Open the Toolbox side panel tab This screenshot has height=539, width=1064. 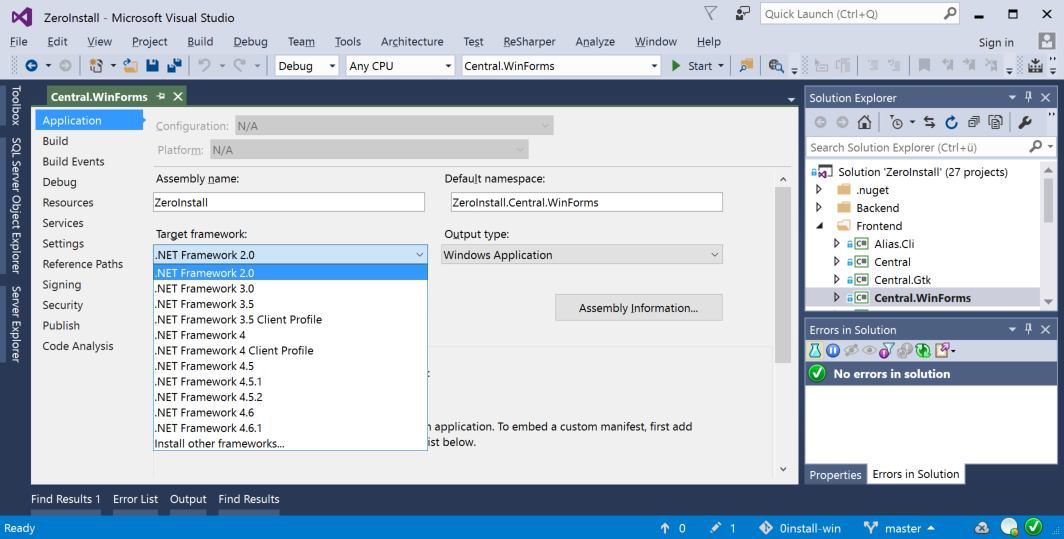16,105
